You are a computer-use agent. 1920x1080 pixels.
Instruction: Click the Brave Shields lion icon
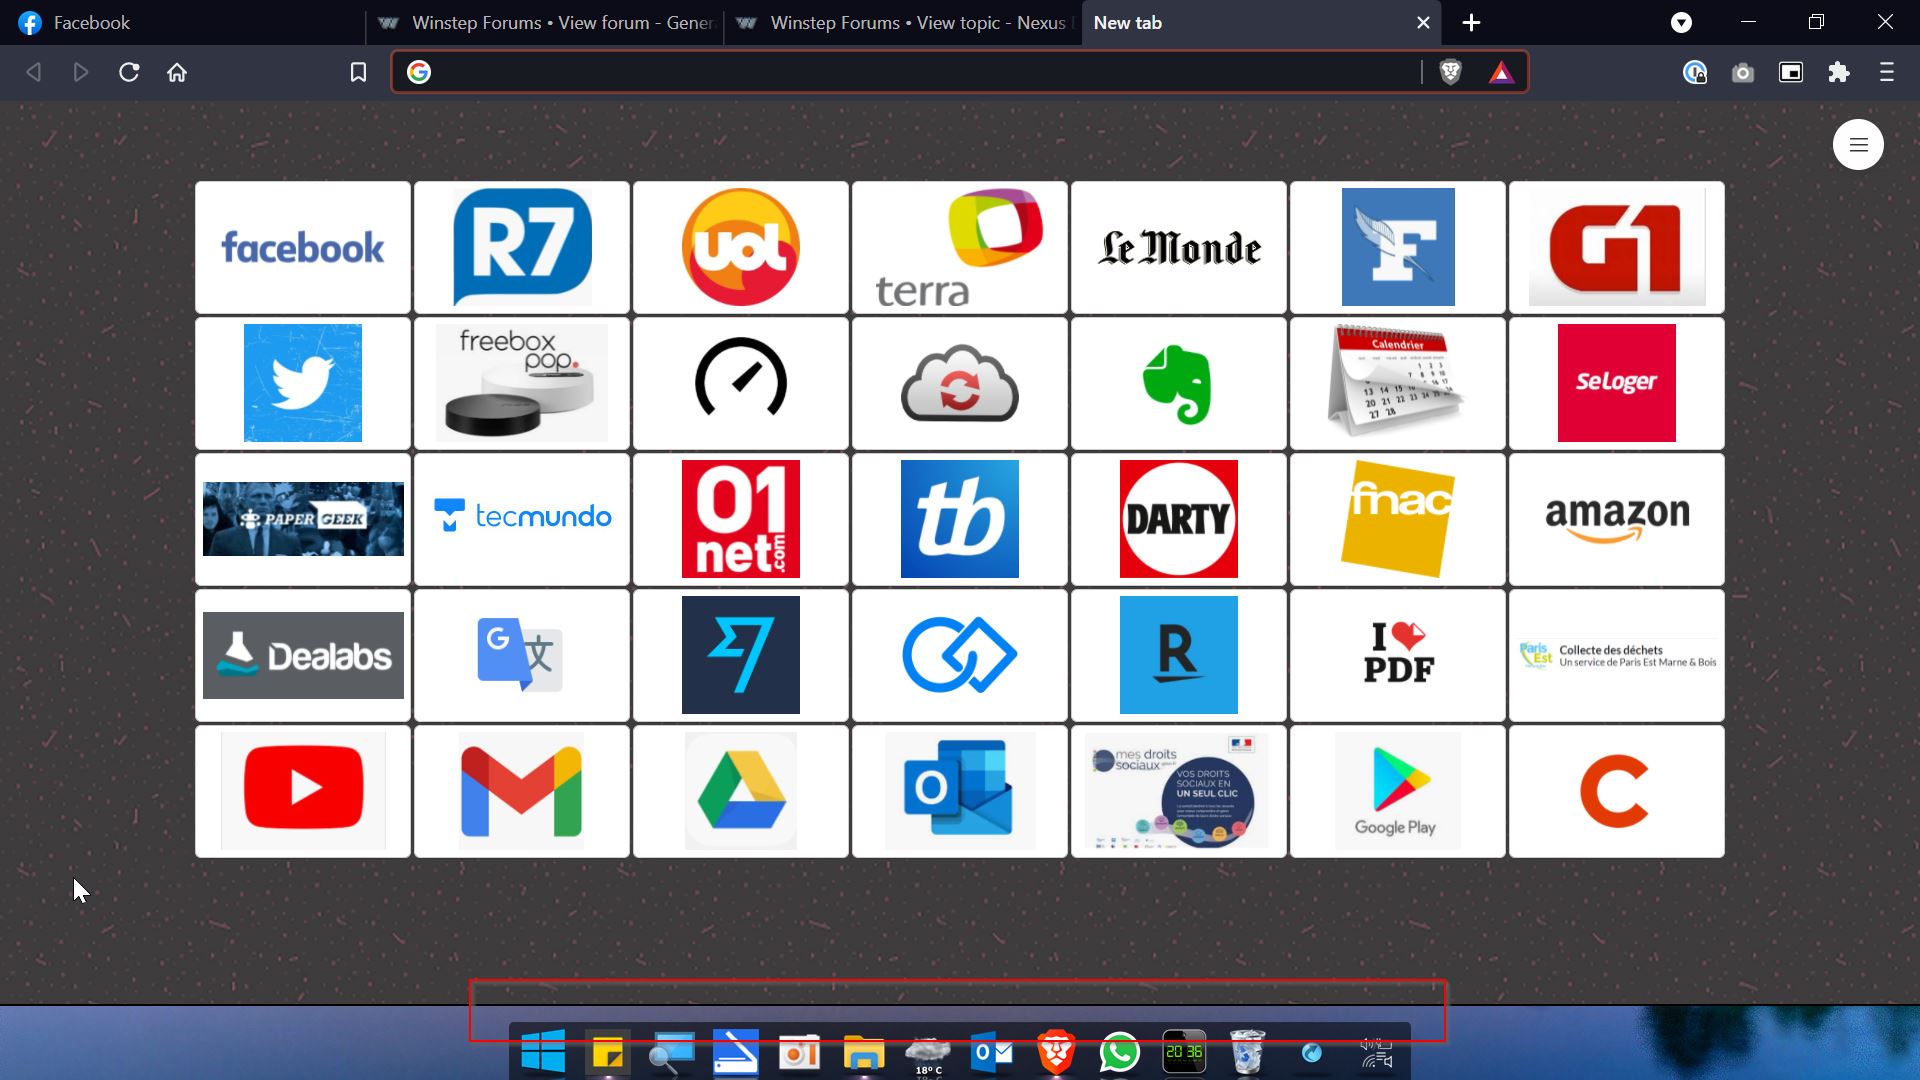click(x=1450, y=72)
